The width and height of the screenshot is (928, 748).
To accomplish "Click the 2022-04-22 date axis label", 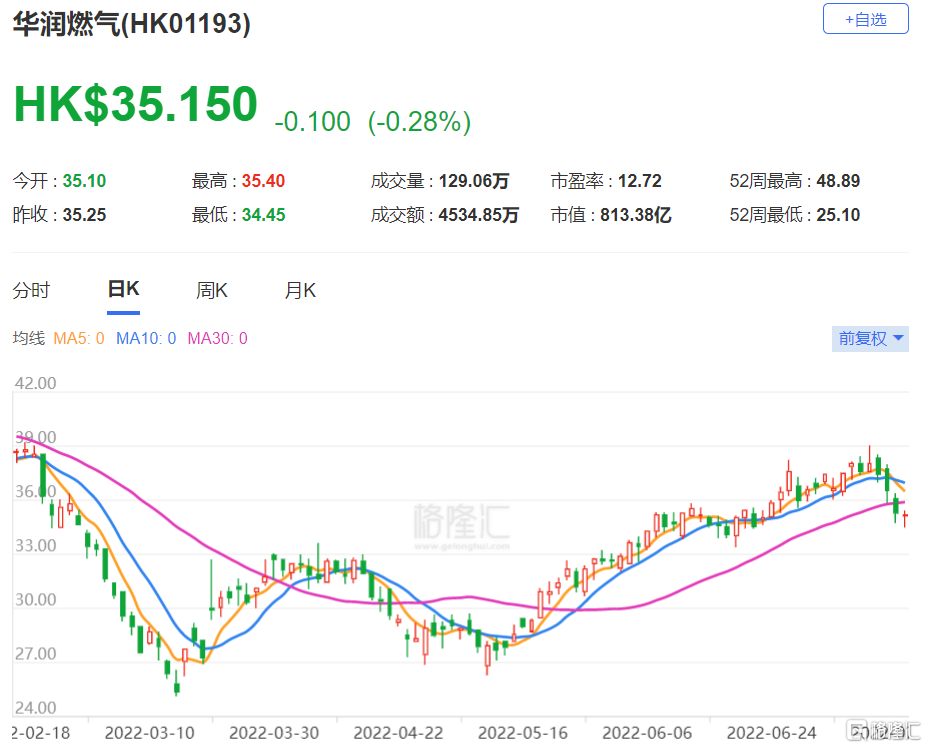I will [x=398, y=733].
